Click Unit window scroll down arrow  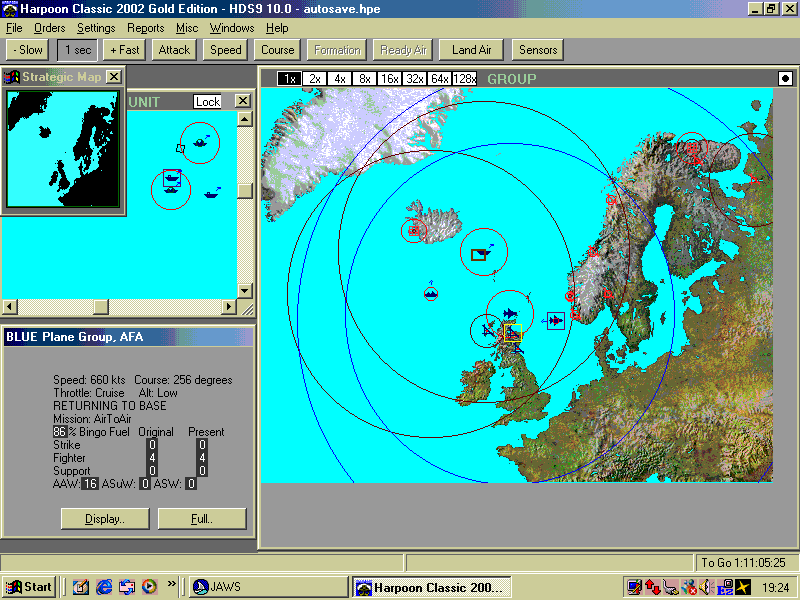pos(245,291)
